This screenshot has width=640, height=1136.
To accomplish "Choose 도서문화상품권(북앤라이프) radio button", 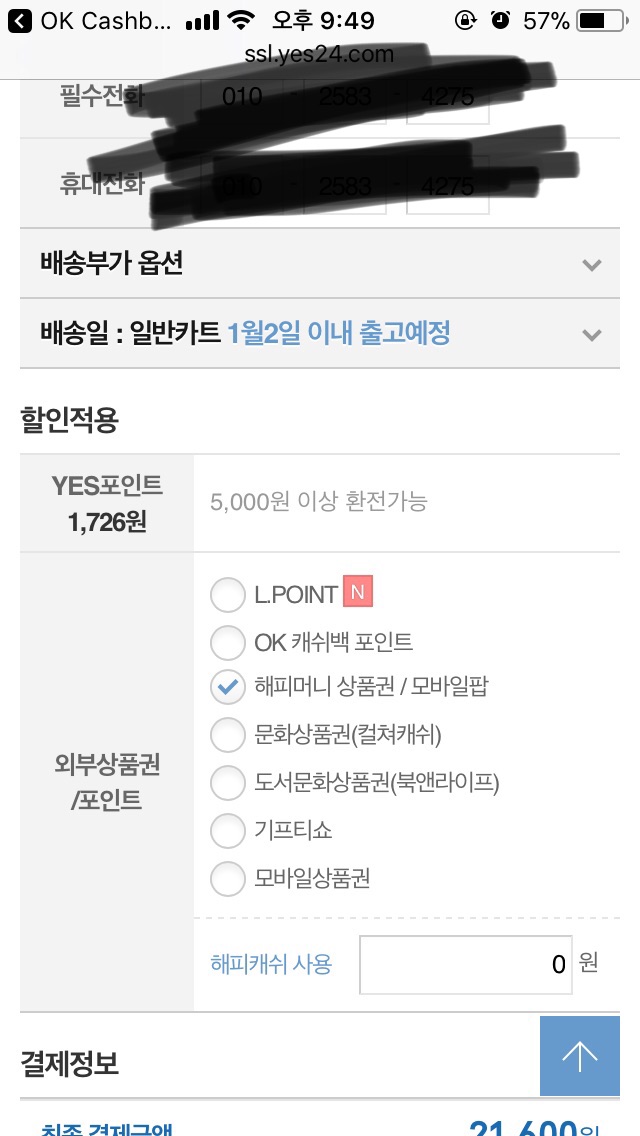I will click(228, 782).
